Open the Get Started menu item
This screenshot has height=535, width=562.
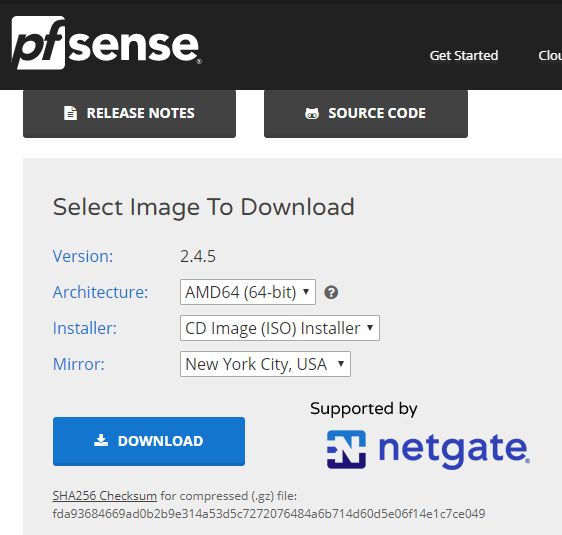click(464, 56)
